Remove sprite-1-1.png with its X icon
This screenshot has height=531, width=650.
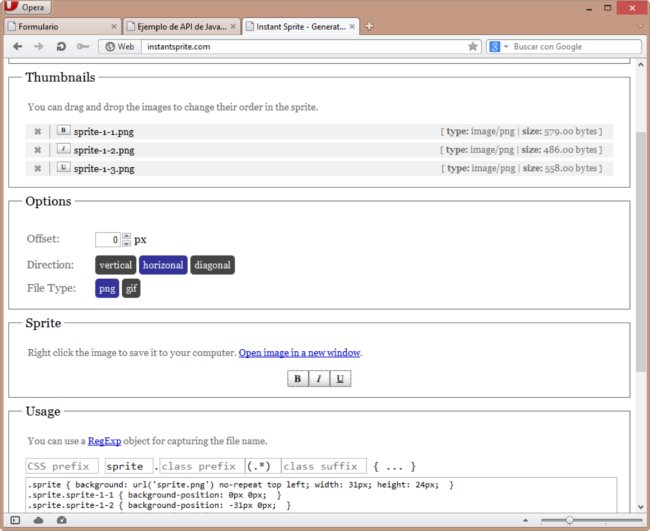point(38,131)
